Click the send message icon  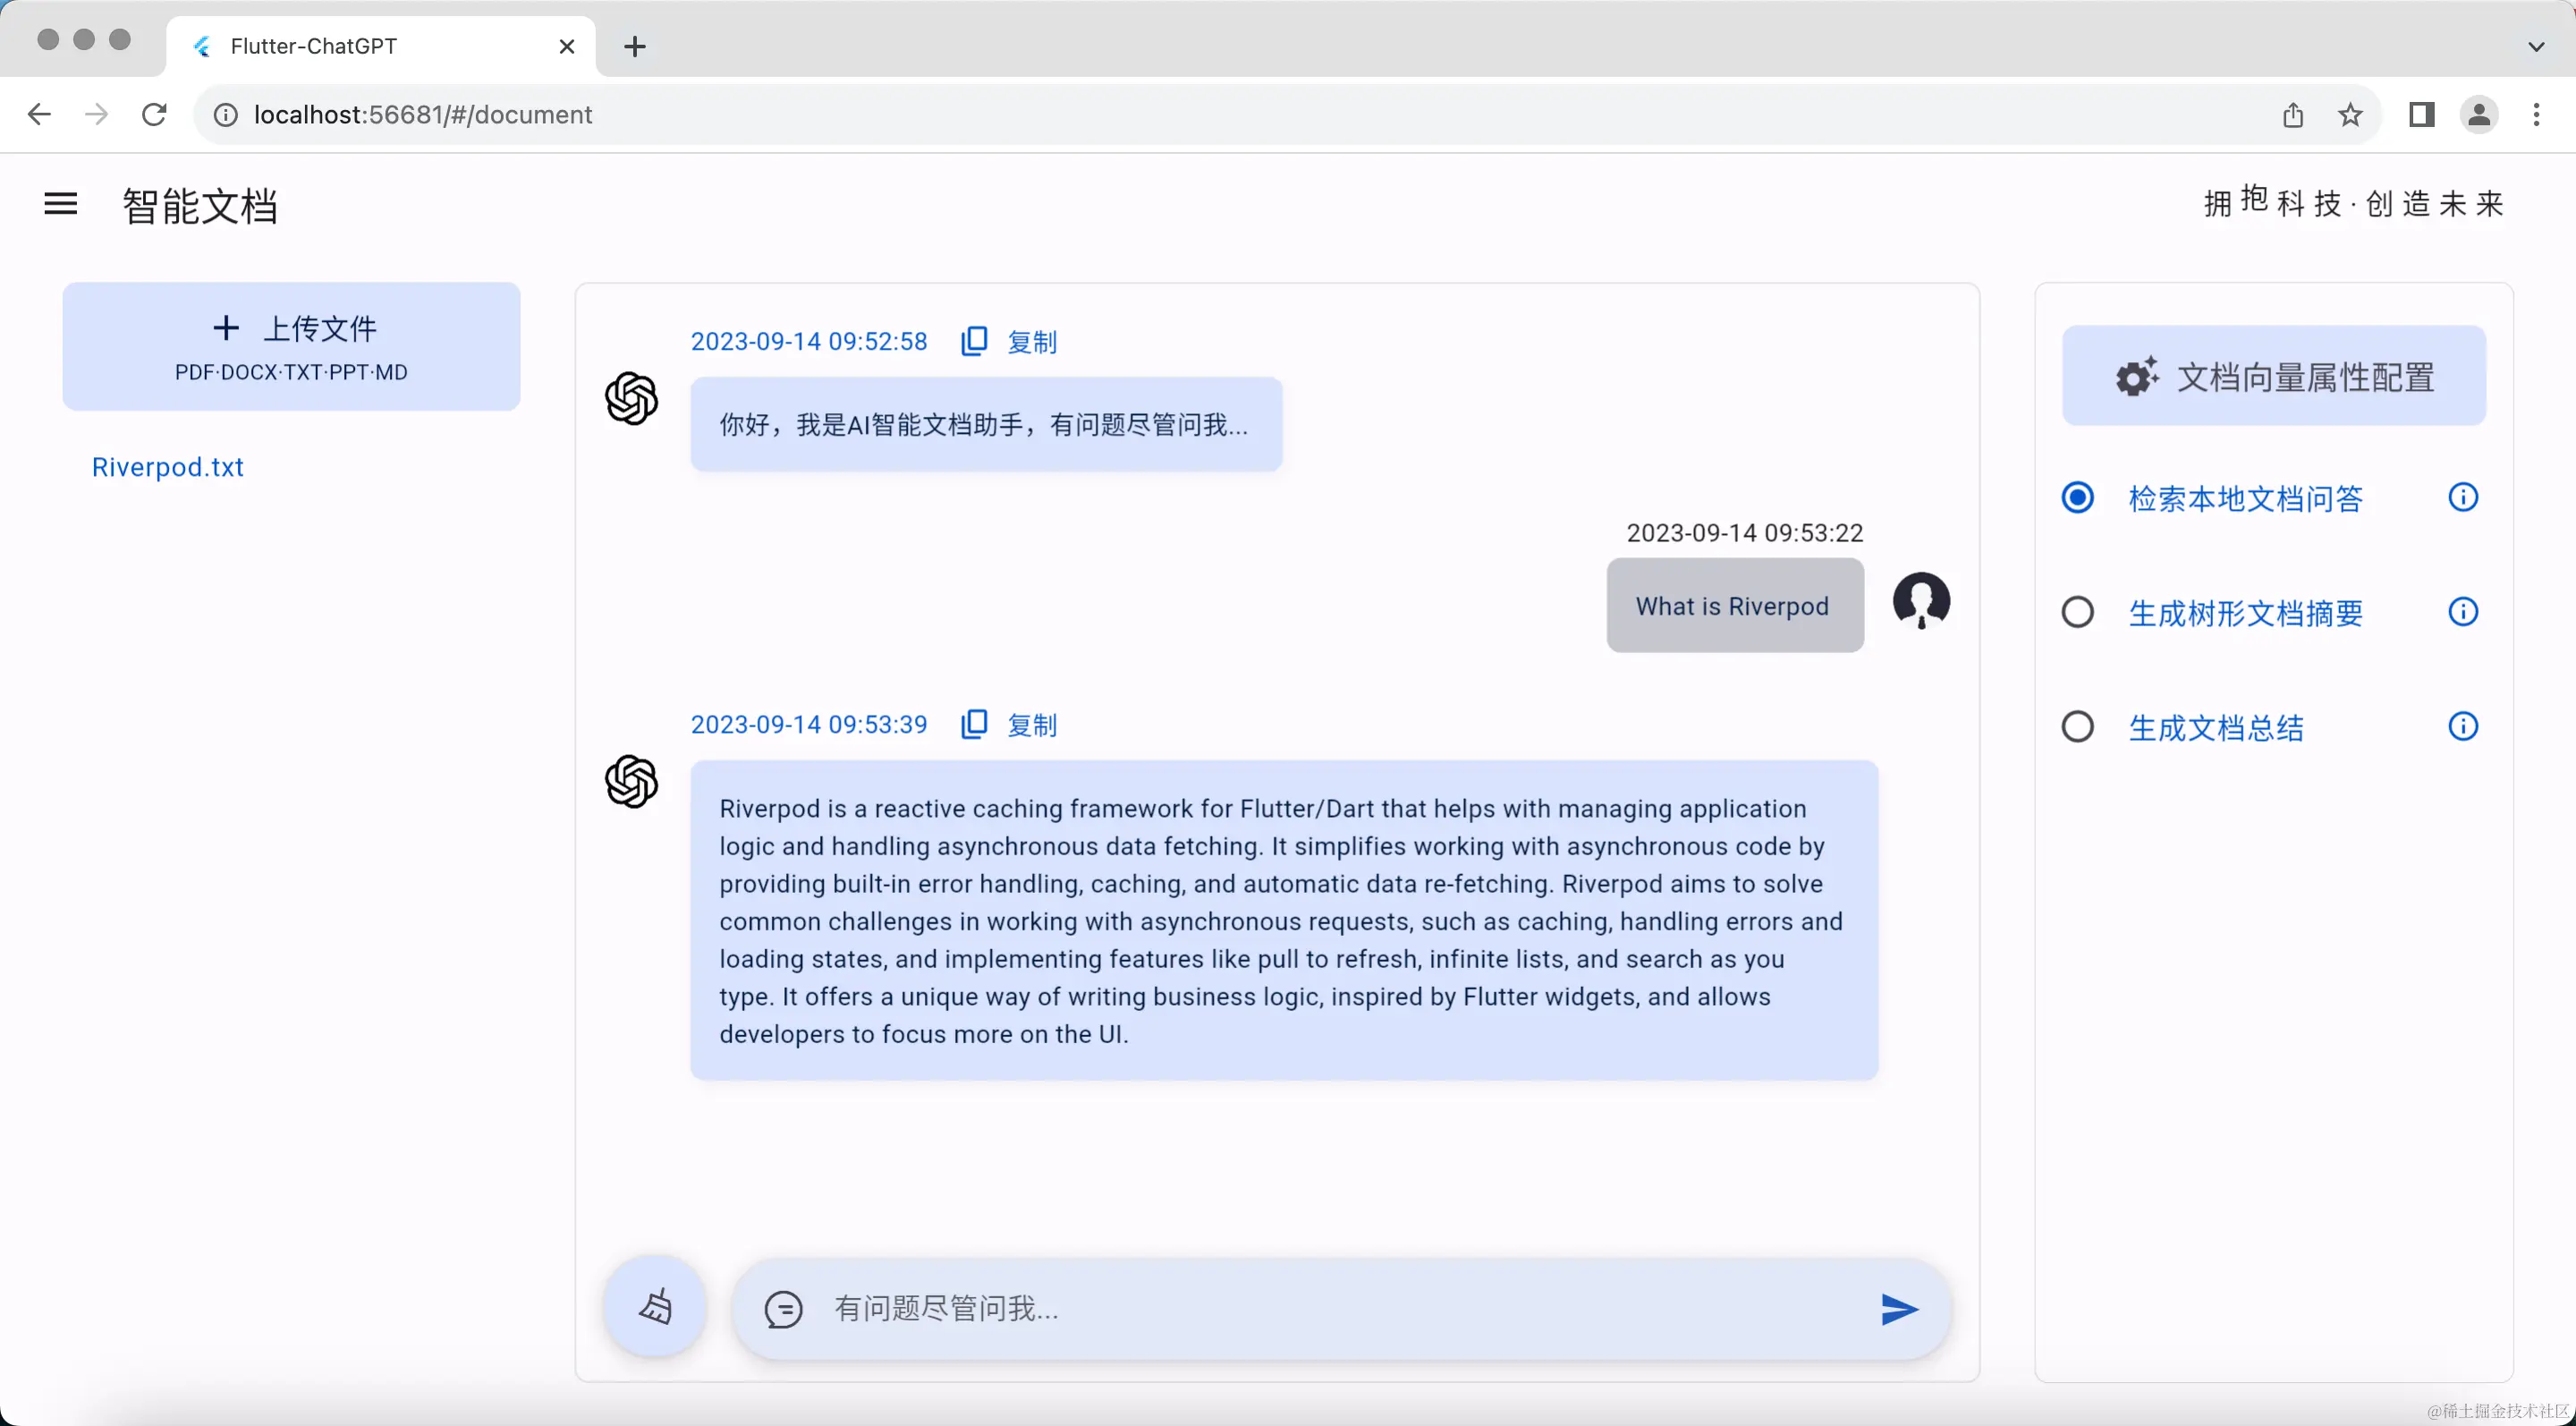click(1897, 1309)
